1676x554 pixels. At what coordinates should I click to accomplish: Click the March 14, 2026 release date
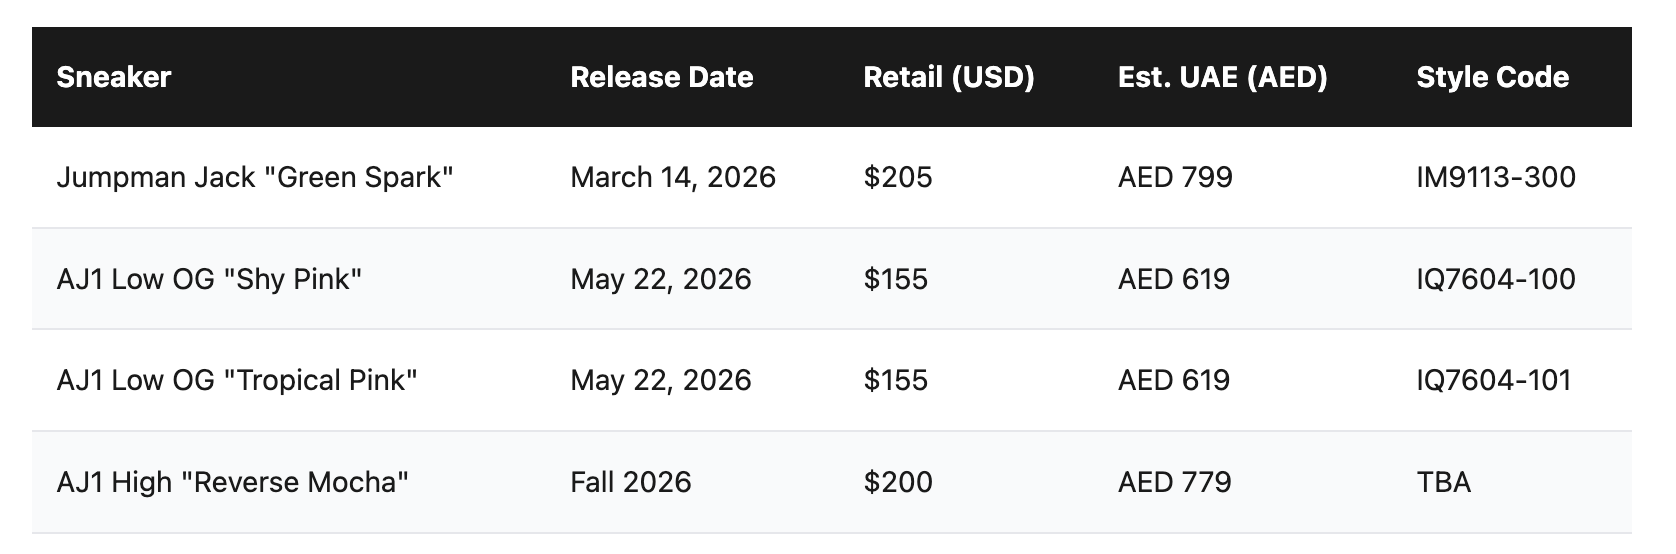tap(673, 177)
